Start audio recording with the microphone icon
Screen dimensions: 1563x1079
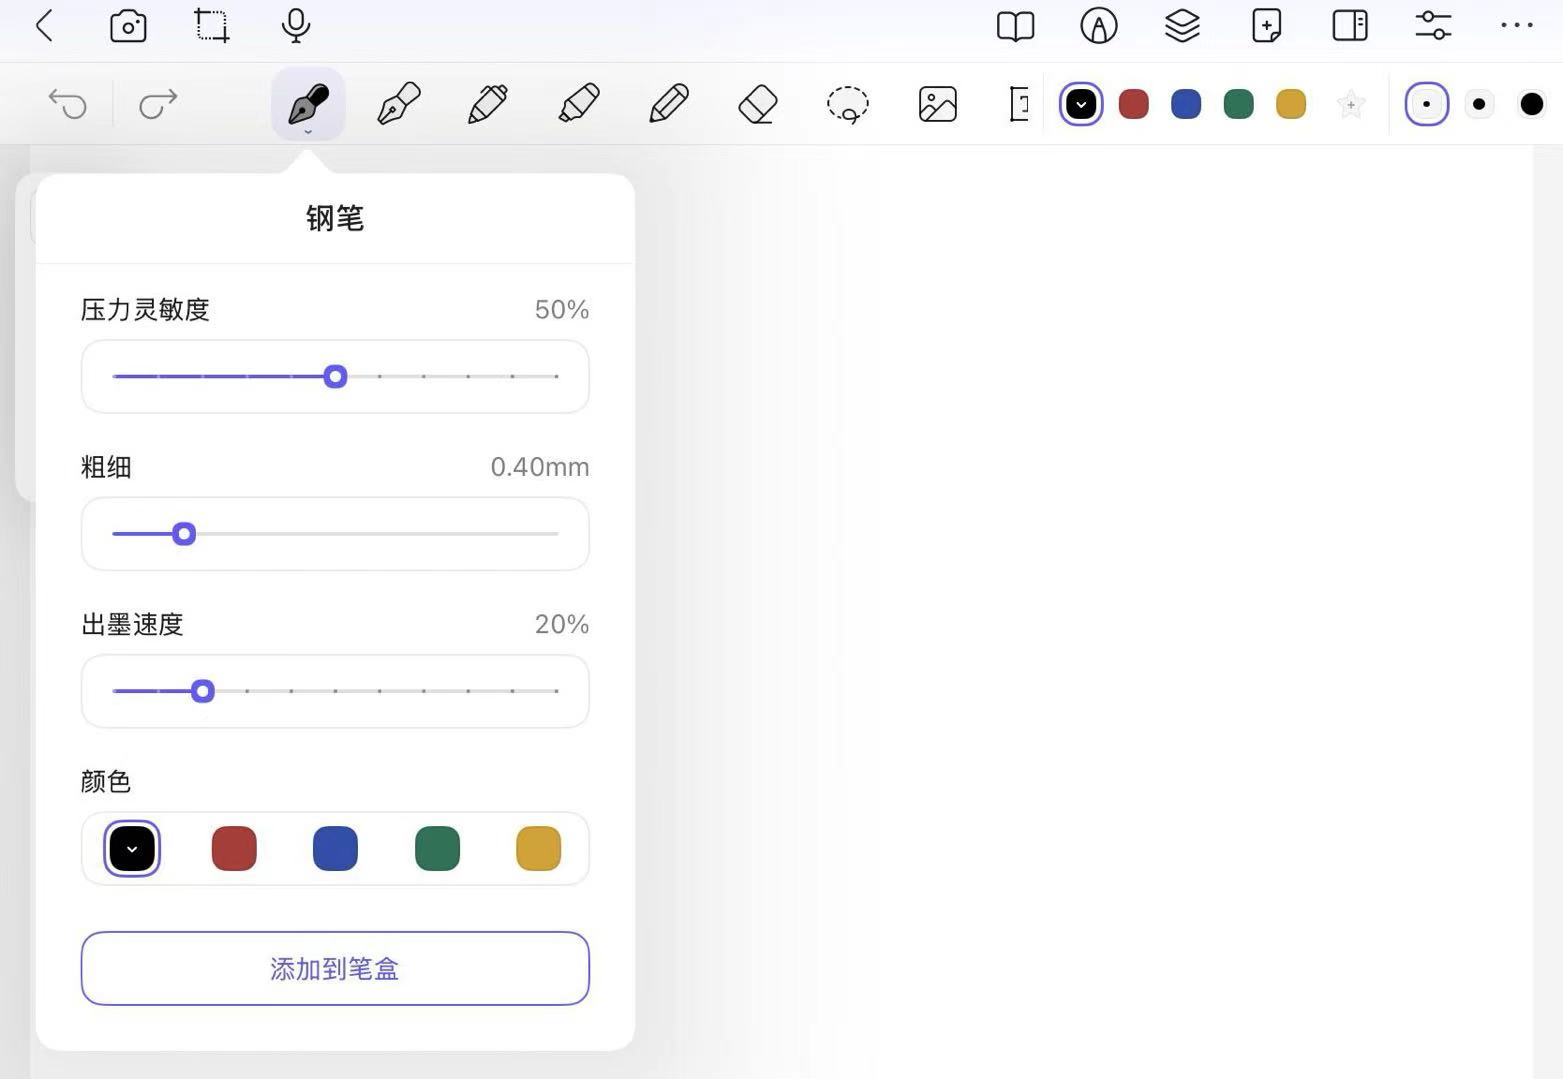pos(296,26)
